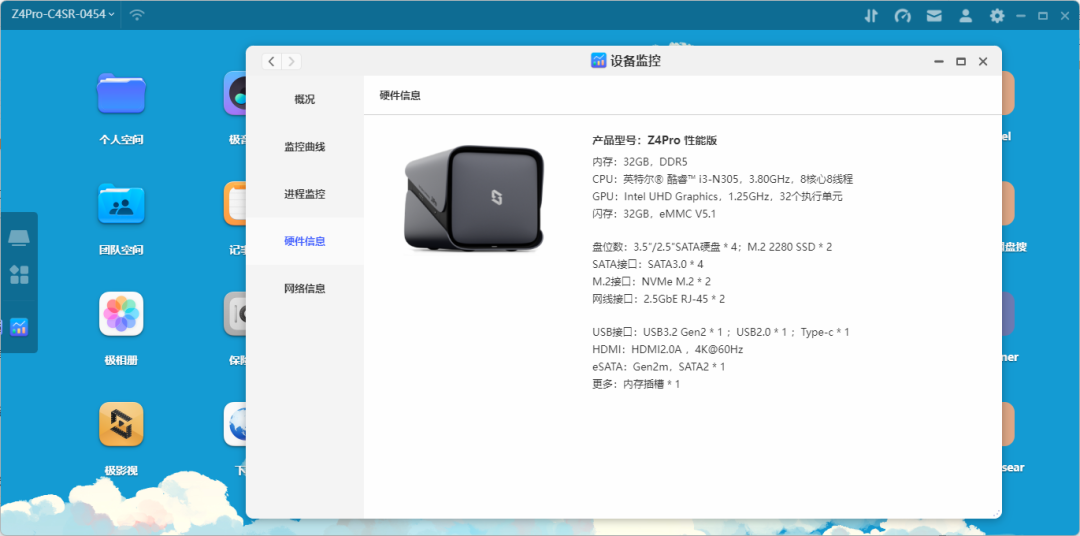The width and height of the screenshot is (1080, 536).
Task: Click the 内存: 32GB, DDR5 line
Action: tap(640, 163)
